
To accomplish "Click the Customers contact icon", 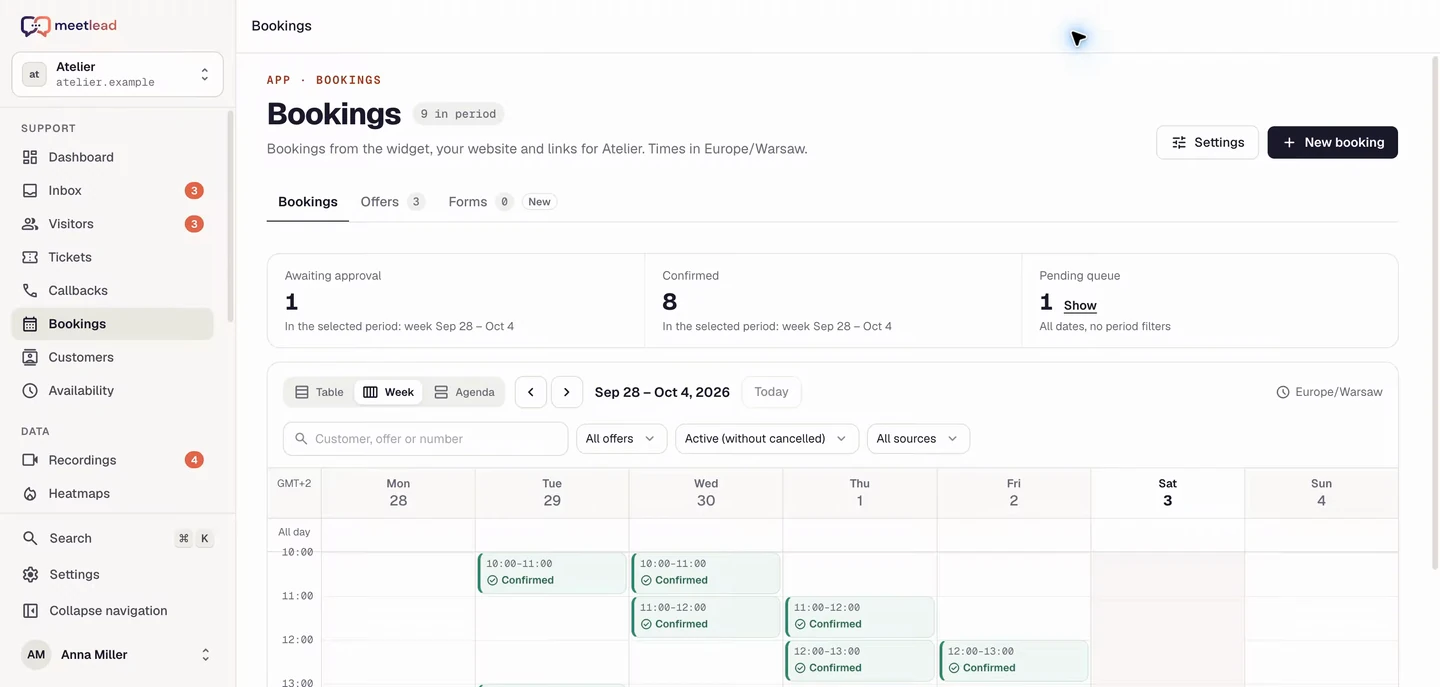I will tap(30, 357).
